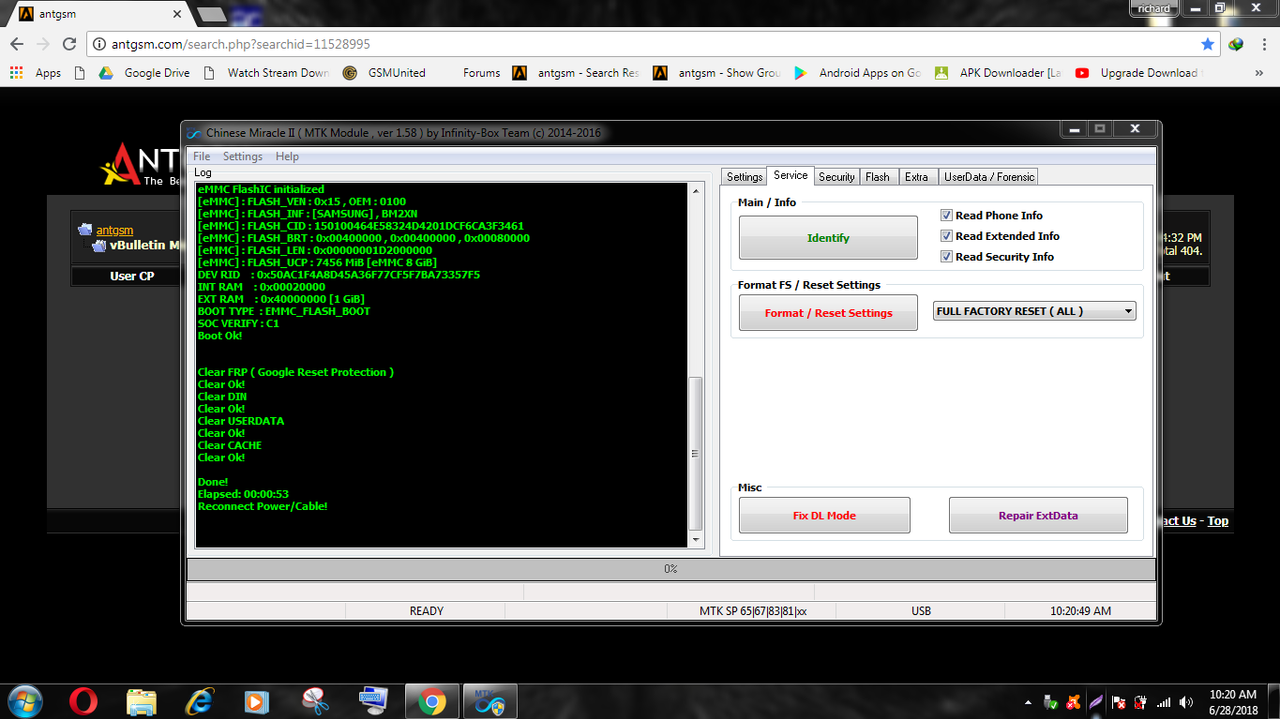Screen dimensions: 1280x719
Task: Open Settings menu in Chinese Miracle
Action: click(x=242, y=156)
